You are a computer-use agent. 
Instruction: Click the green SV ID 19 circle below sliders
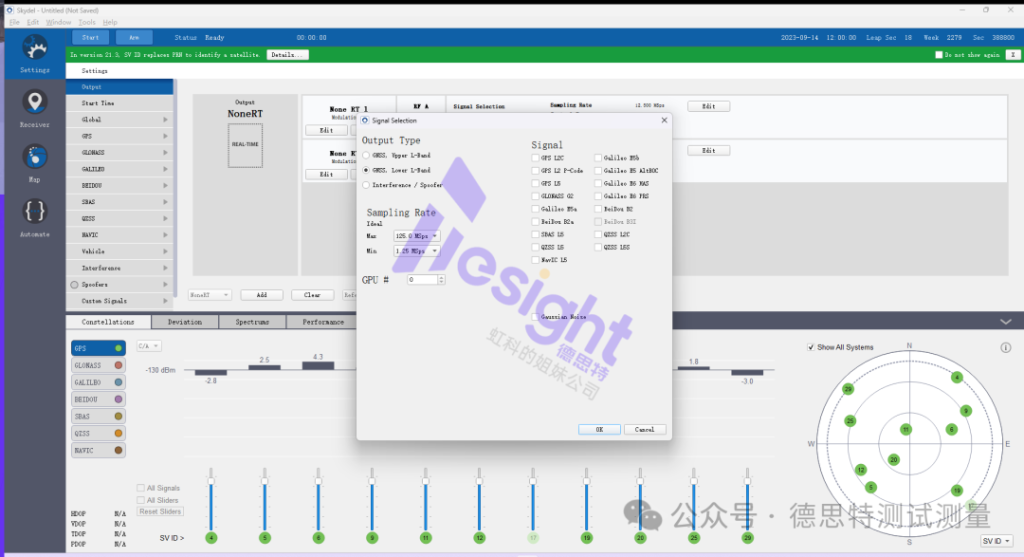[586, 538]
